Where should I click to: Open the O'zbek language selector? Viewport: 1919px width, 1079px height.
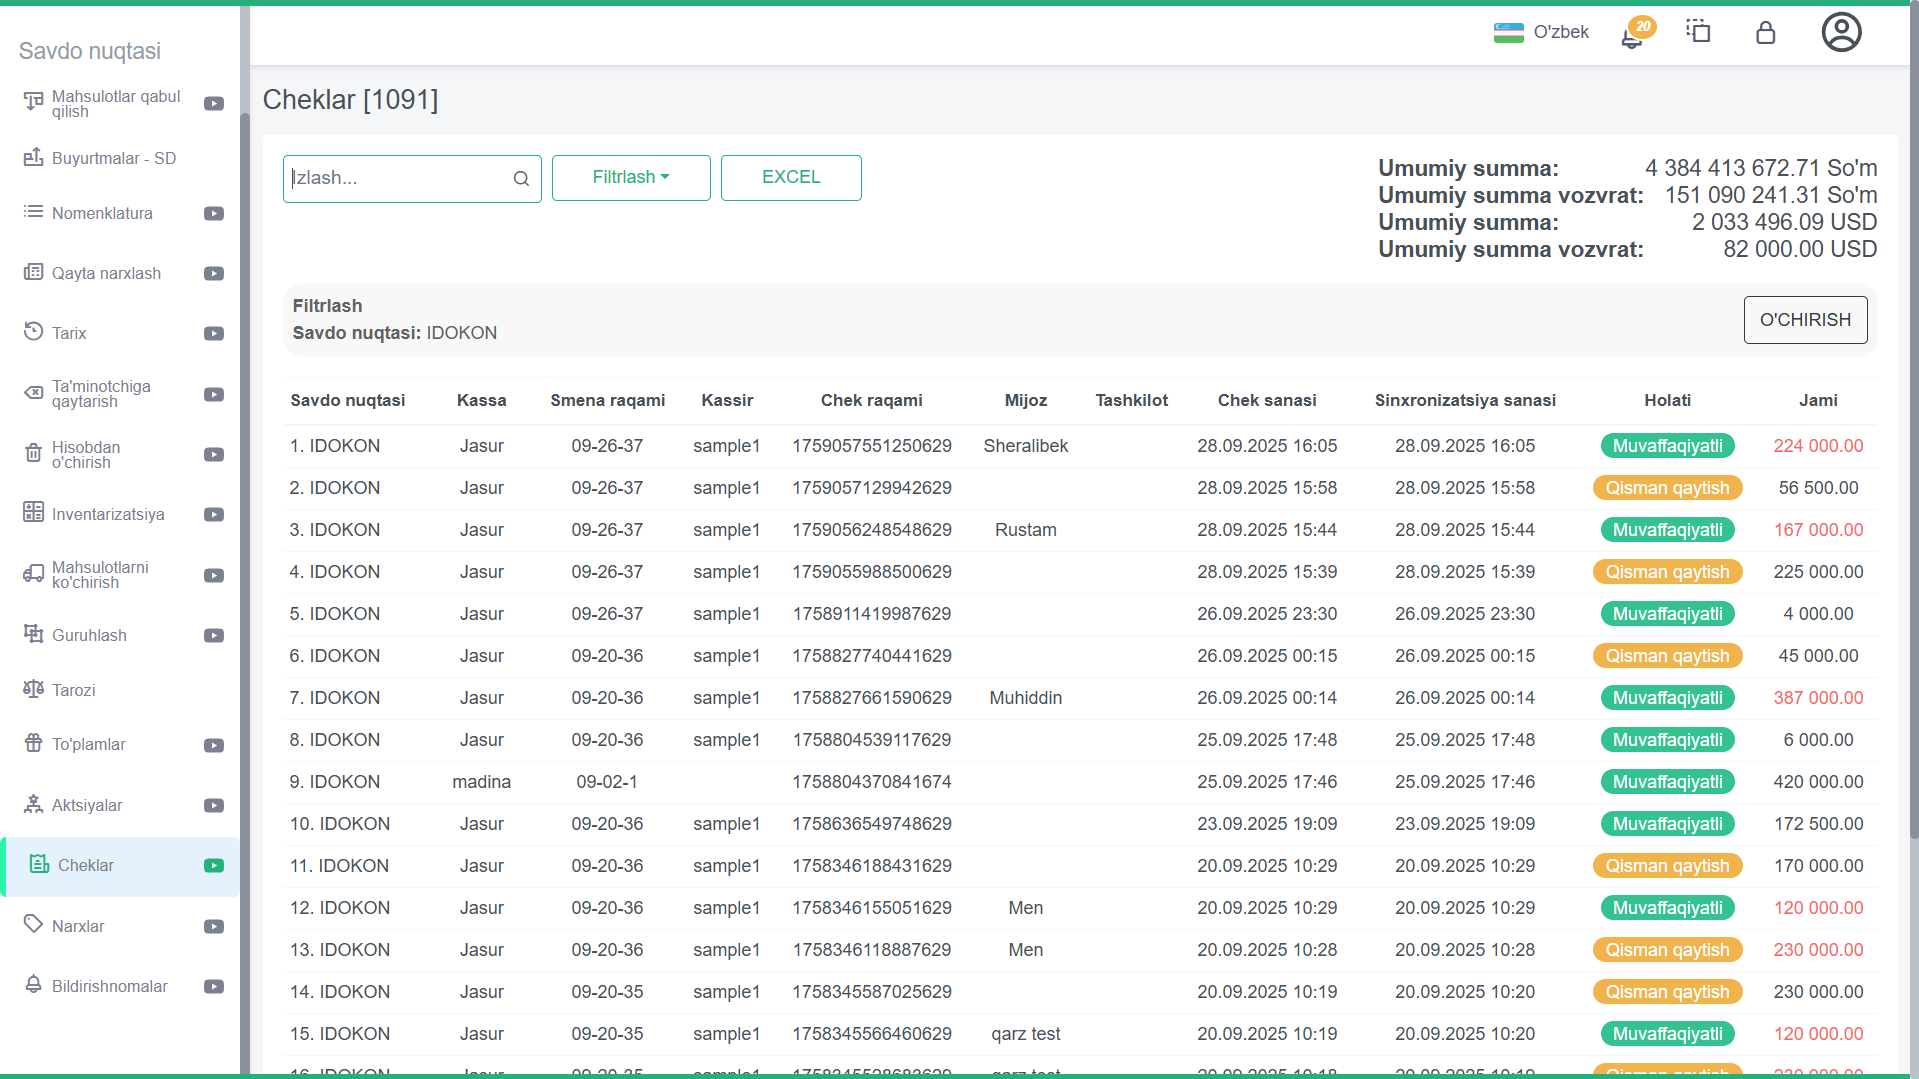(x=1541, y=32)
